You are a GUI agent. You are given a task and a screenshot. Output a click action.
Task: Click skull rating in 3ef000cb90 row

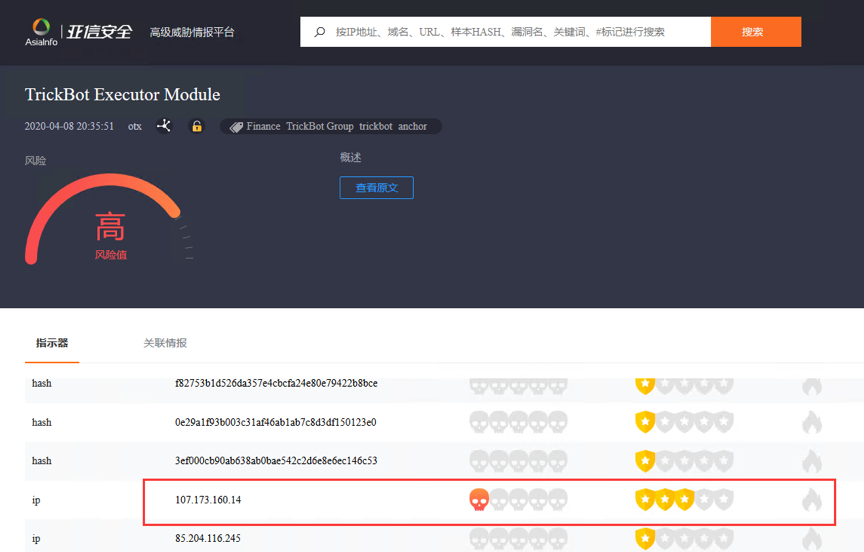519,461
